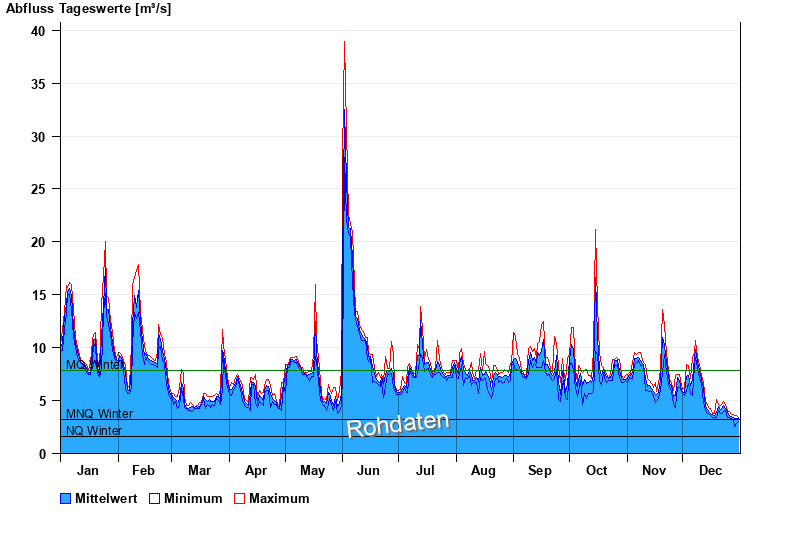Select the Jun month axis label

369,470
